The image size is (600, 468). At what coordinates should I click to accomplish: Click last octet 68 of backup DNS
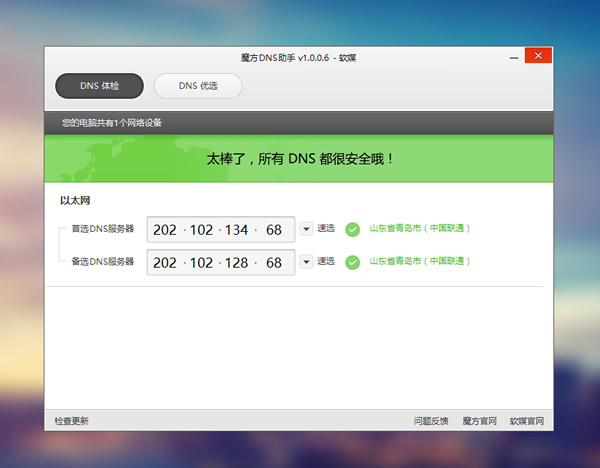pos(273,263)
